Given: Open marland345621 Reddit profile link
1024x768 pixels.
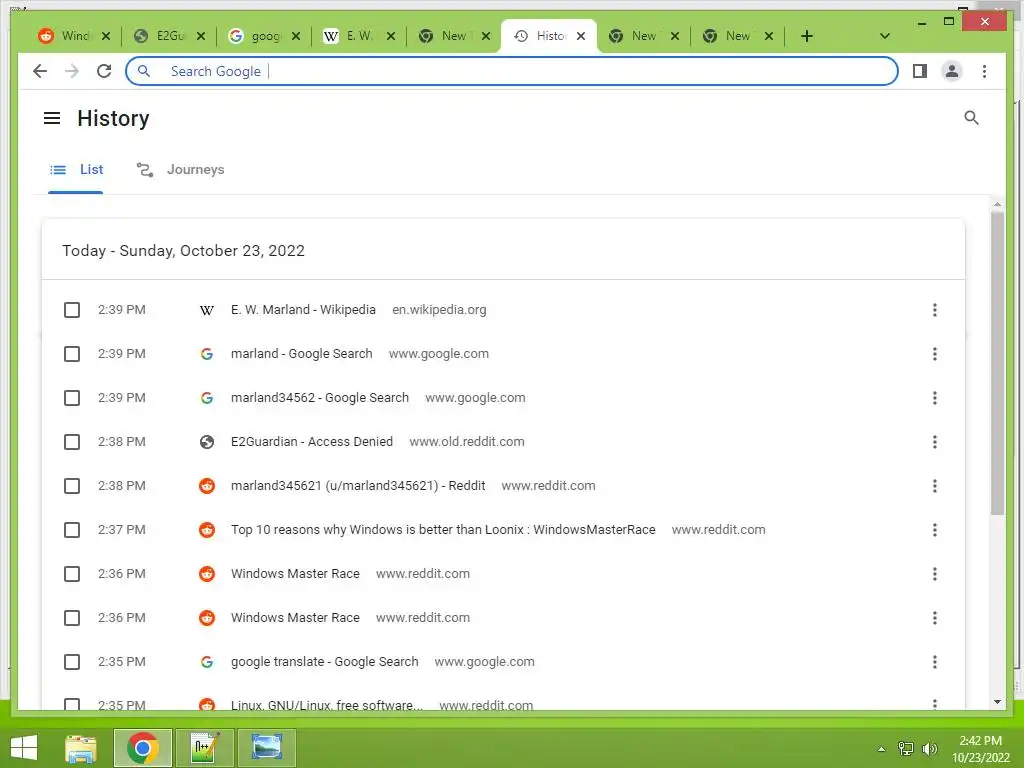Looking at the screenshot, I should (358, 486).
